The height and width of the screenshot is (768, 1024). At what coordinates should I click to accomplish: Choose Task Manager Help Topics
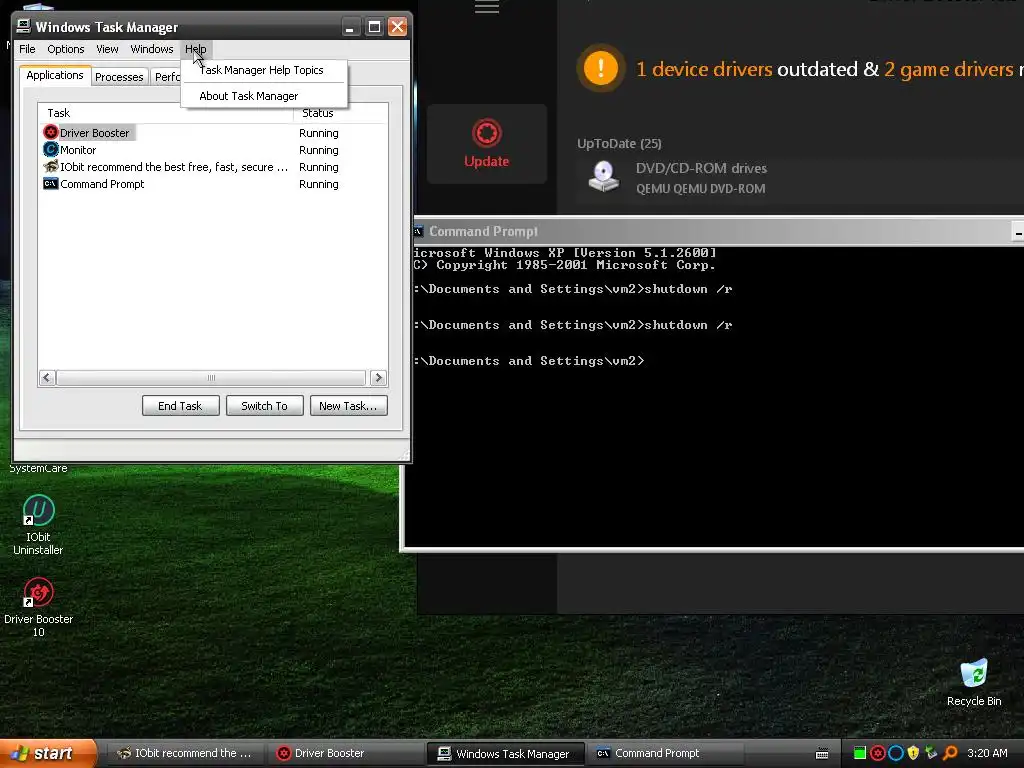261,70
